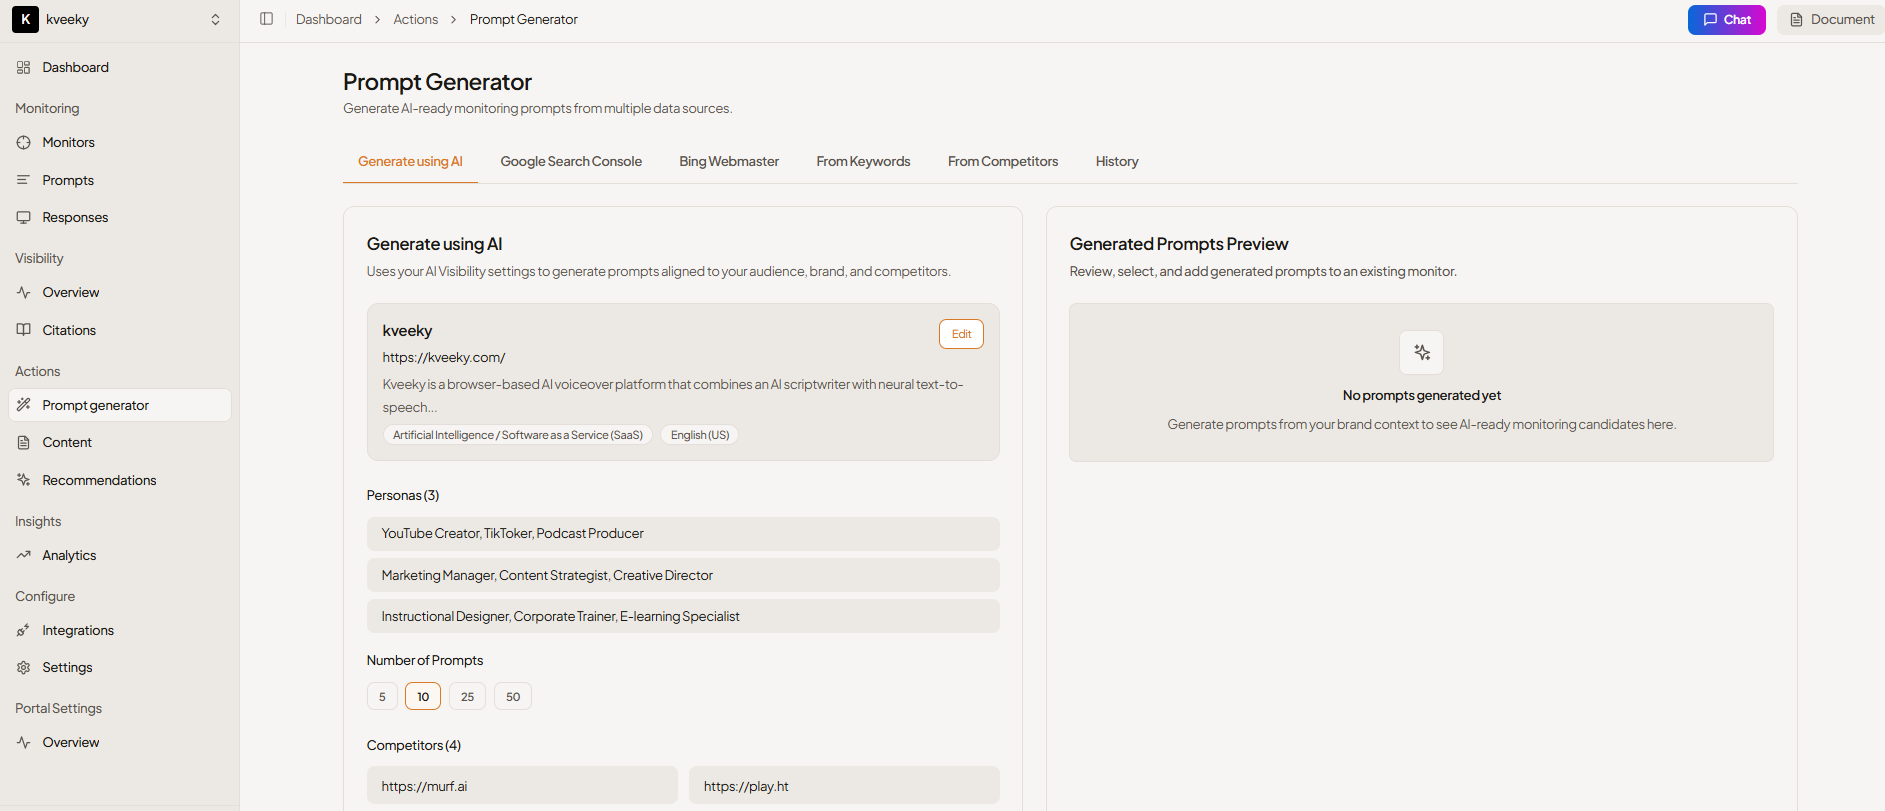
Task: Switch to the Google Search Console tab
Action: pyautogui.click(x=571, y=162)
